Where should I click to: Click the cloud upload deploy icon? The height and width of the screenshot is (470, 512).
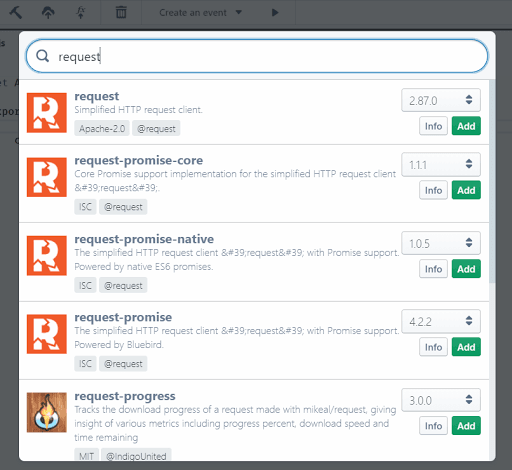(x=48, y=13)
